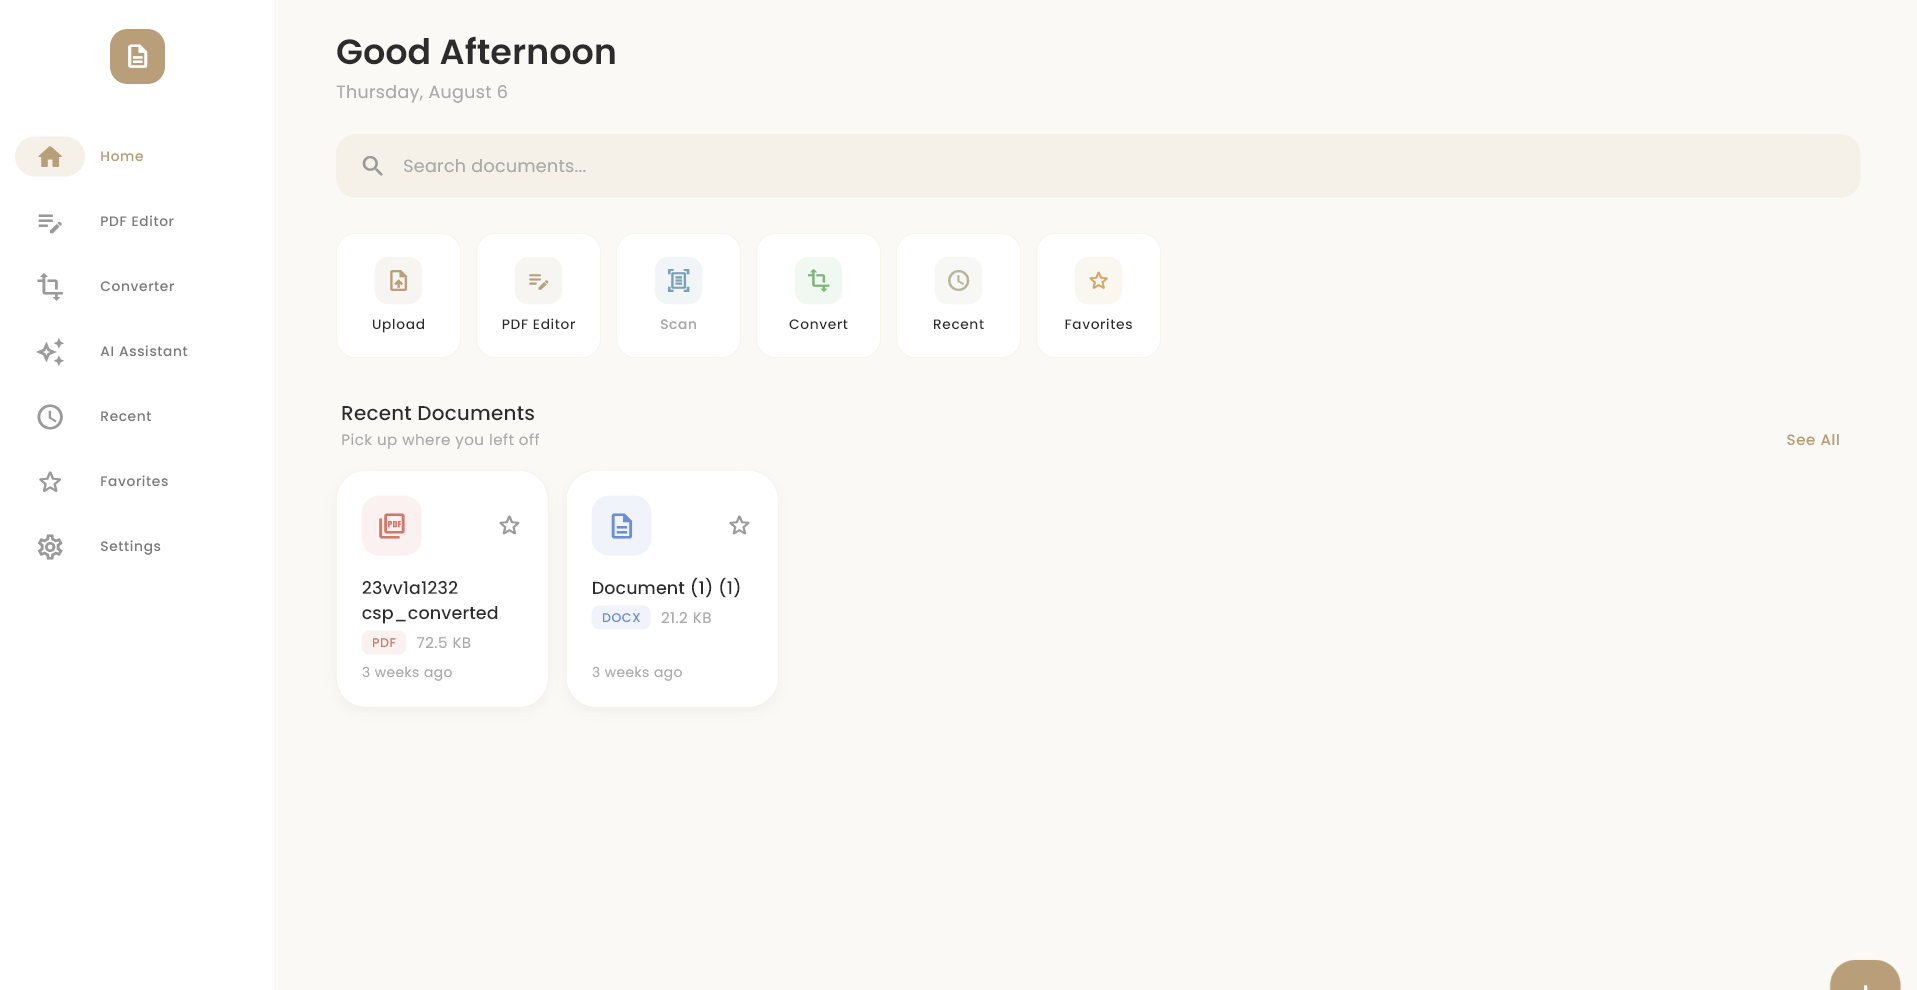The width and height of the screenshot is (1917, 990).
Task: Click the PDF type badge
Action: [384, 643]
